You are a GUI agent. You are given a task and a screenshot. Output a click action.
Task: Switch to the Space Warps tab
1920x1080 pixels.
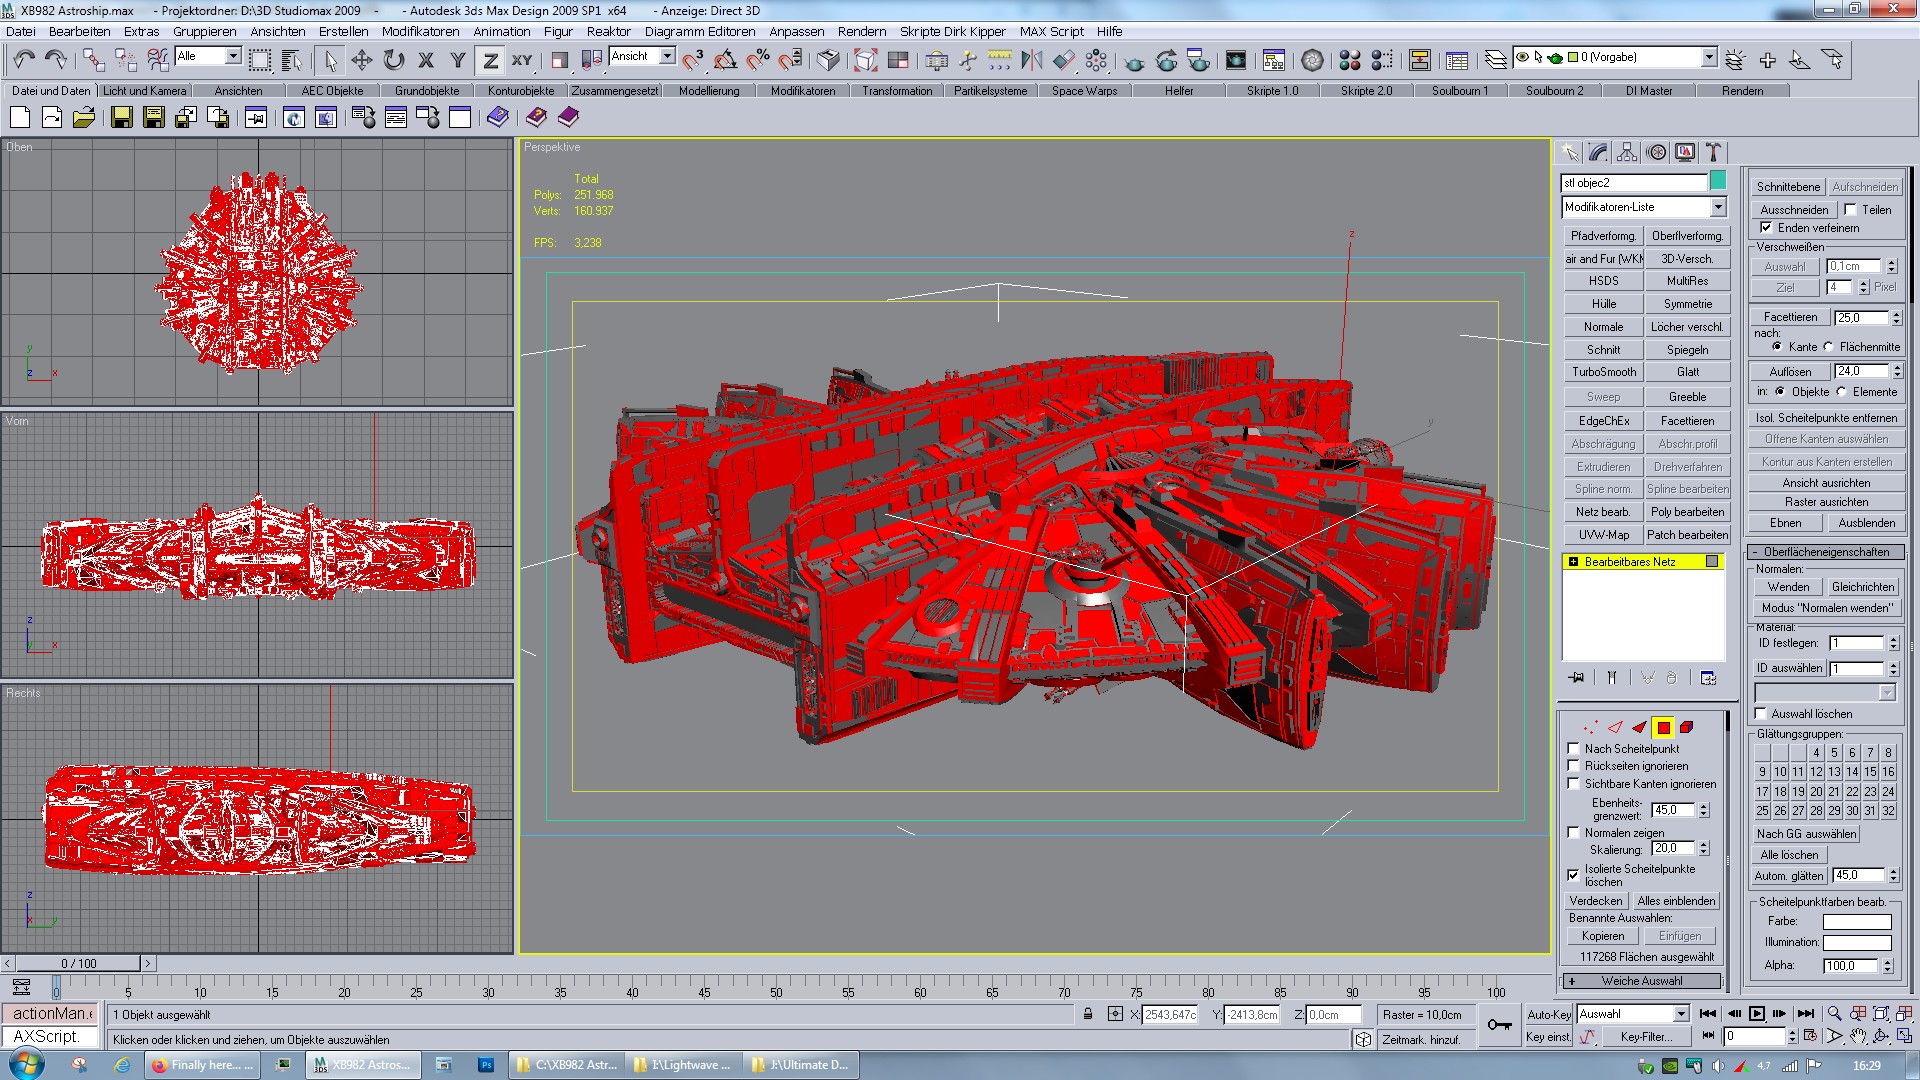(x=1084, y=91)
